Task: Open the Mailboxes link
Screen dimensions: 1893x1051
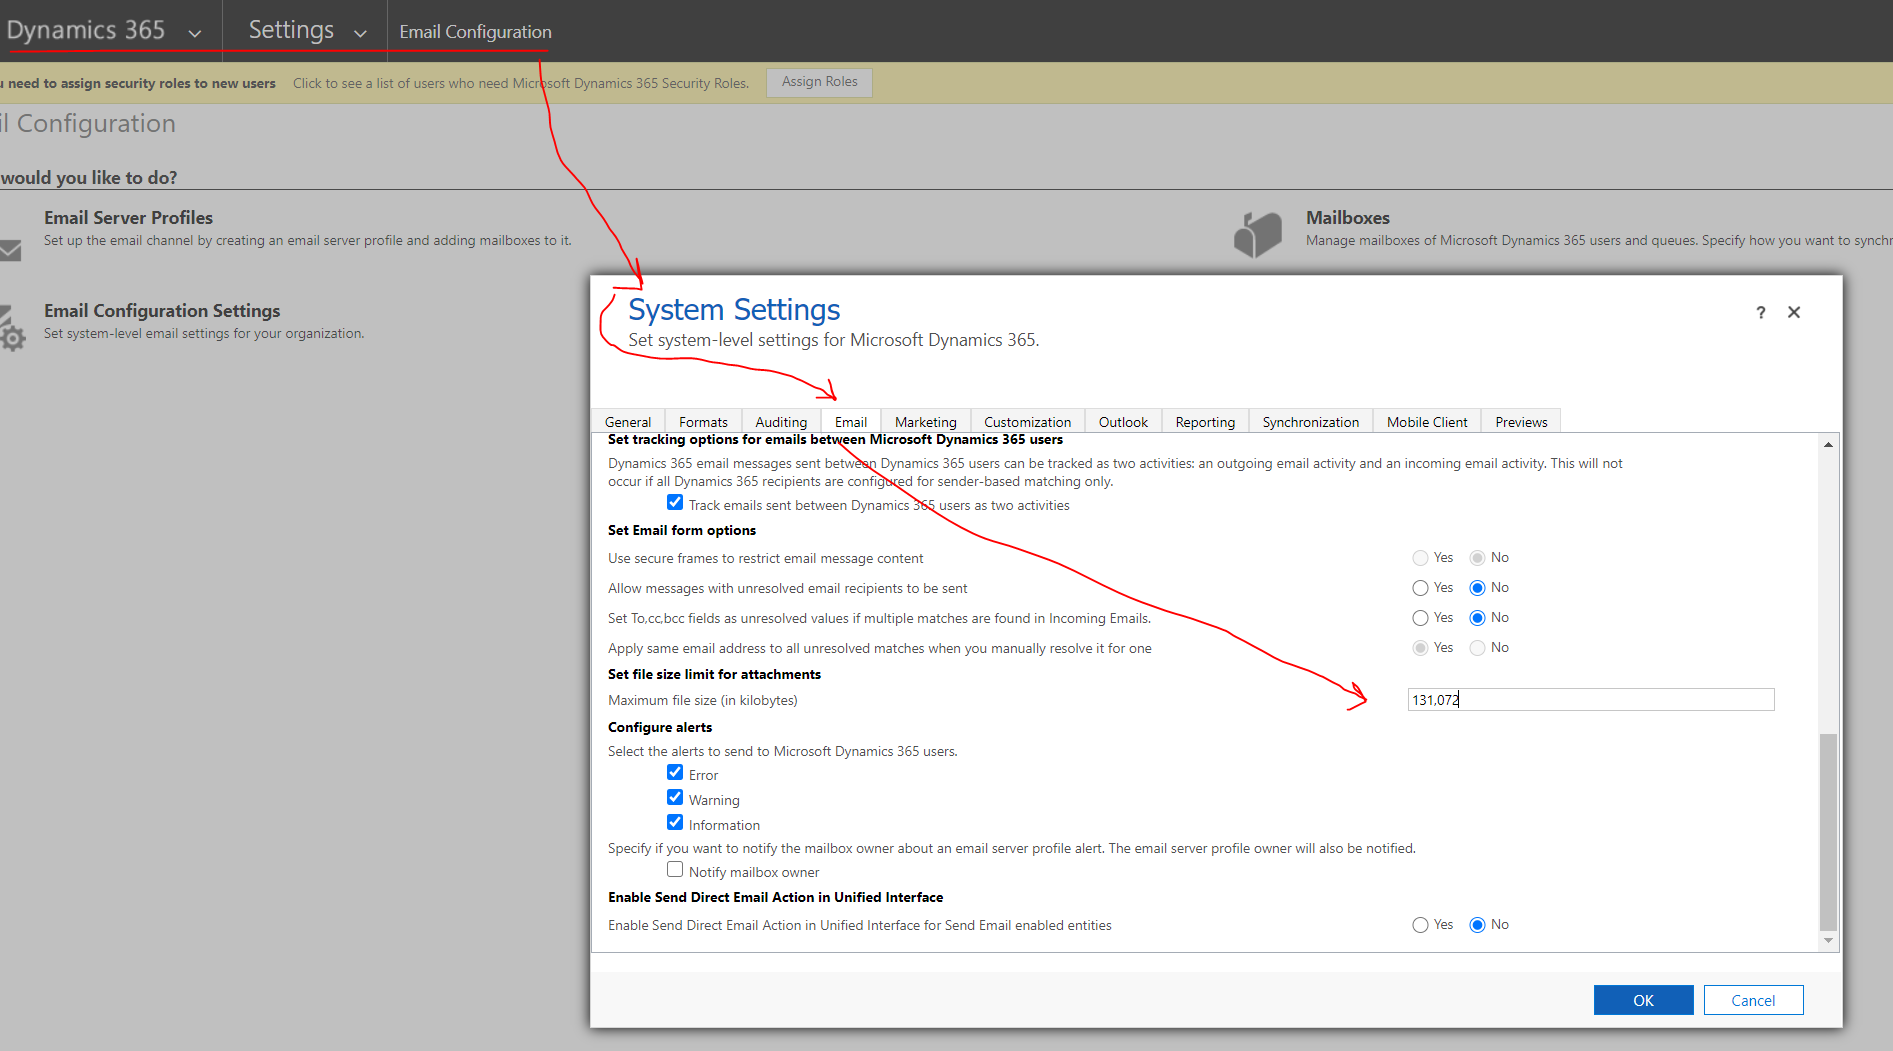Action: [1348, 218]
